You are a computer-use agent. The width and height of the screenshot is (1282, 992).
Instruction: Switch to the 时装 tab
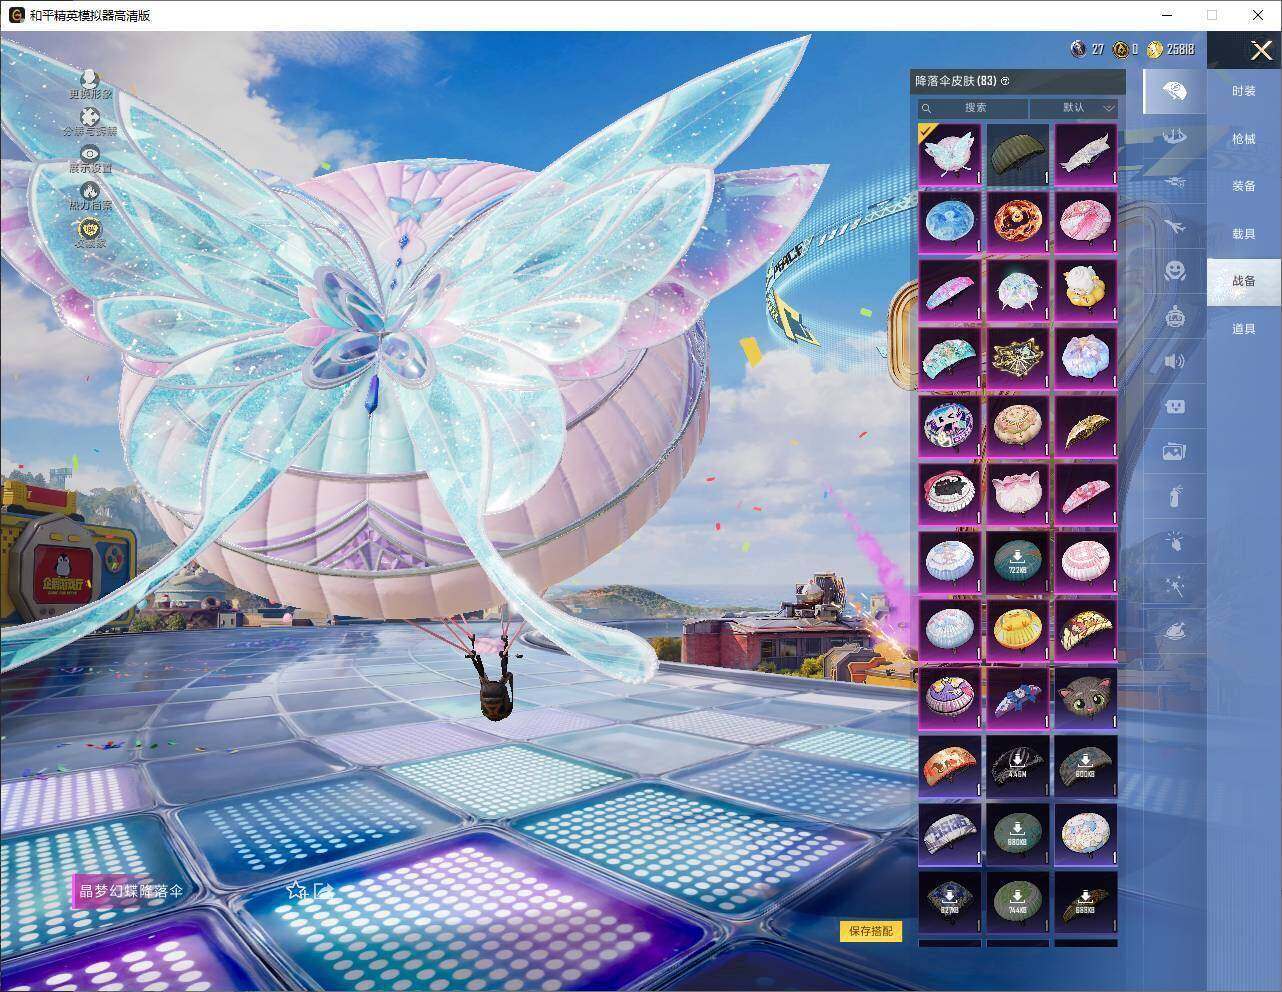click(x=1244, y=91)
